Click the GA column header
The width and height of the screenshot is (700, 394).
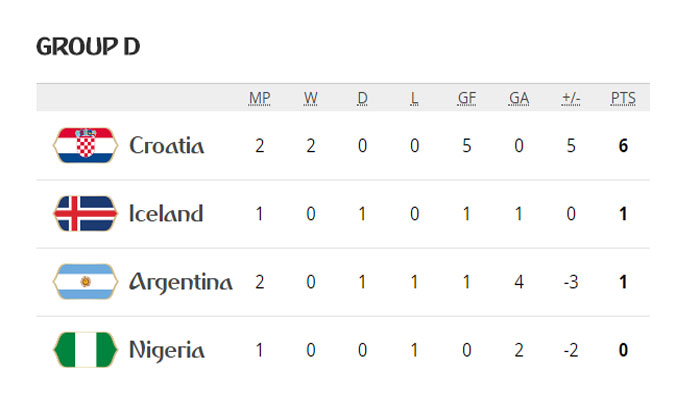coord(519,98)
